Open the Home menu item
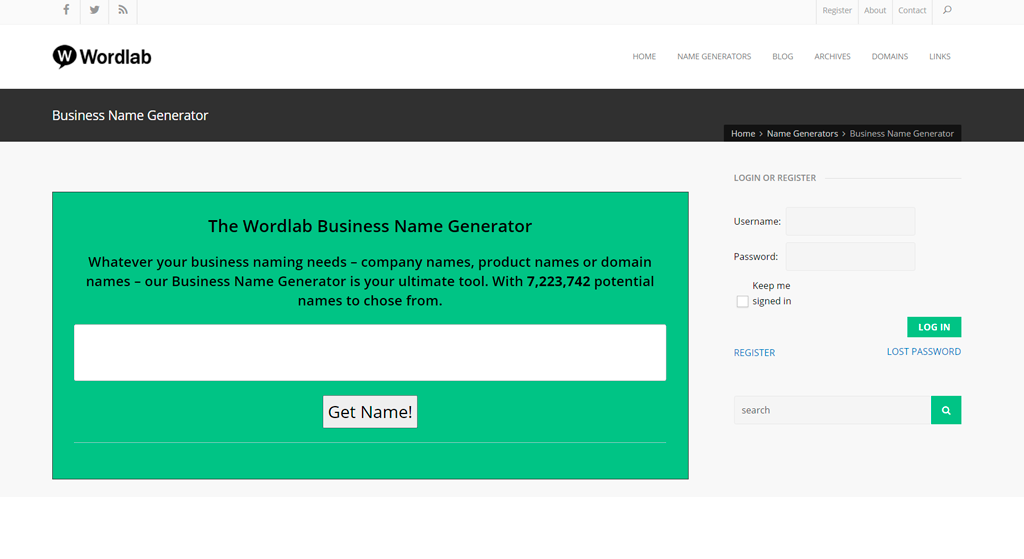The height and width of the screenshot is (559, 1024). pos(644,57)
